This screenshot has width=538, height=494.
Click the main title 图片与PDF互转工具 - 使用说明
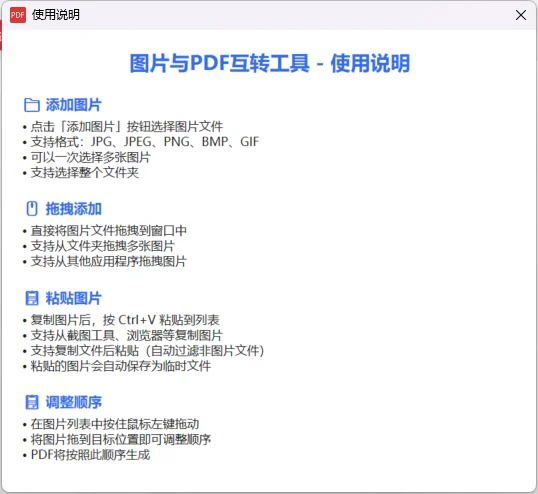click(270, 63)
